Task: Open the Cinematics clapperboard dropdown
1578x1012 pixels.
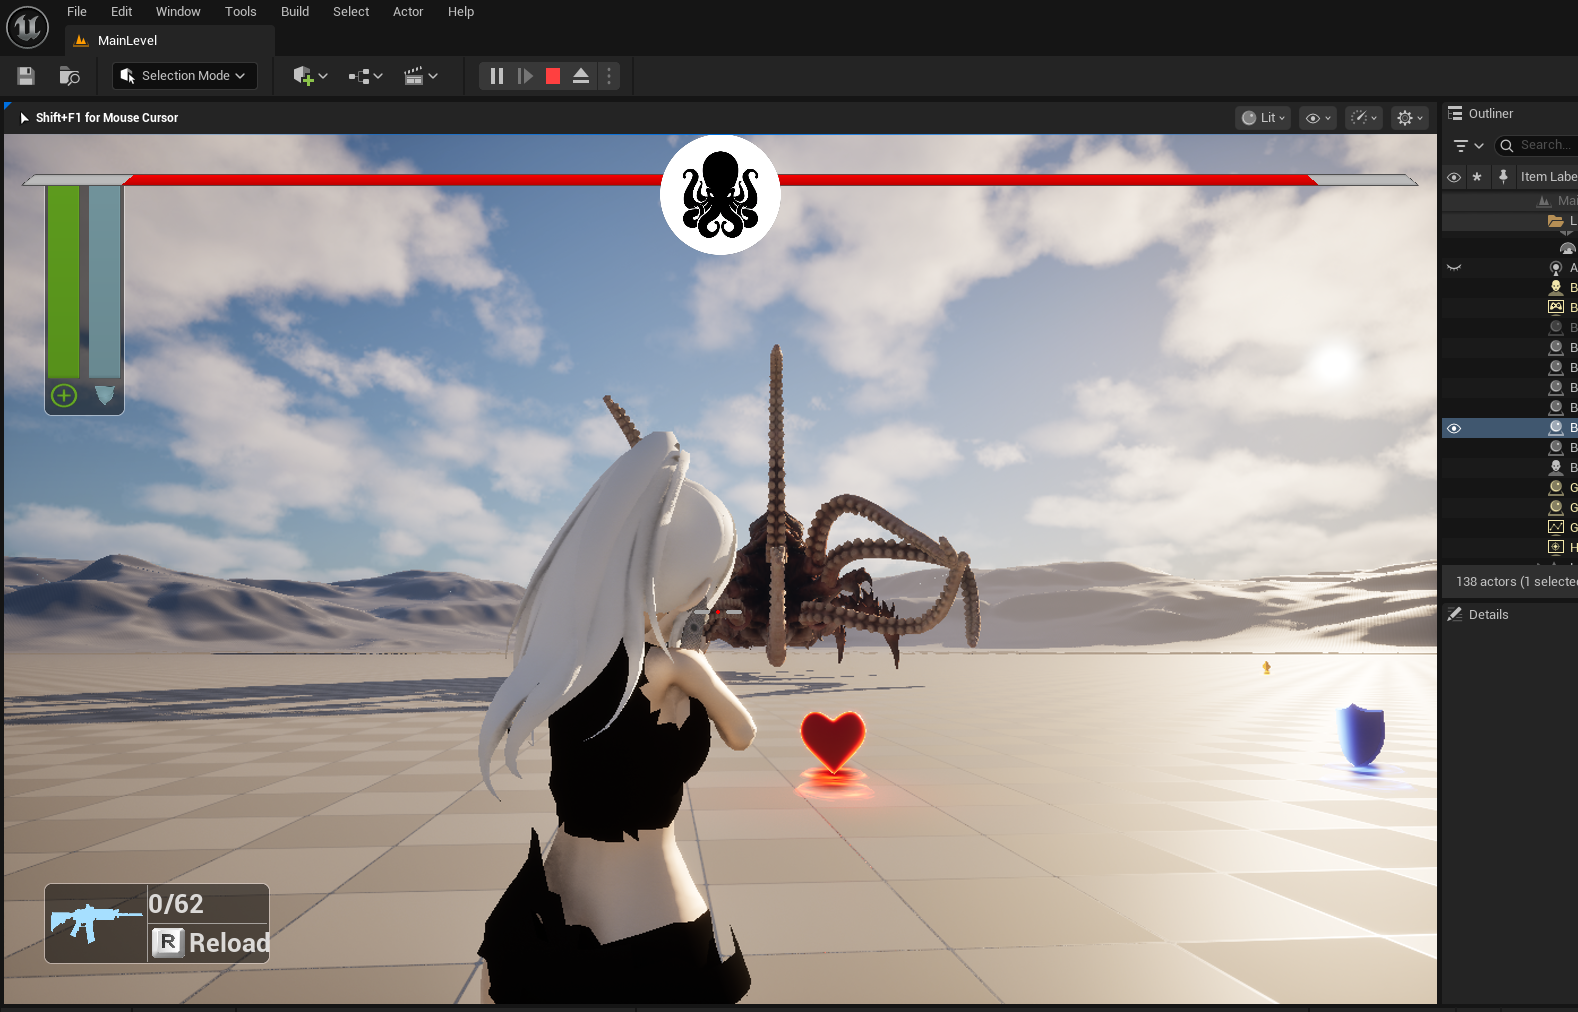Action: [x=420, y=76]
